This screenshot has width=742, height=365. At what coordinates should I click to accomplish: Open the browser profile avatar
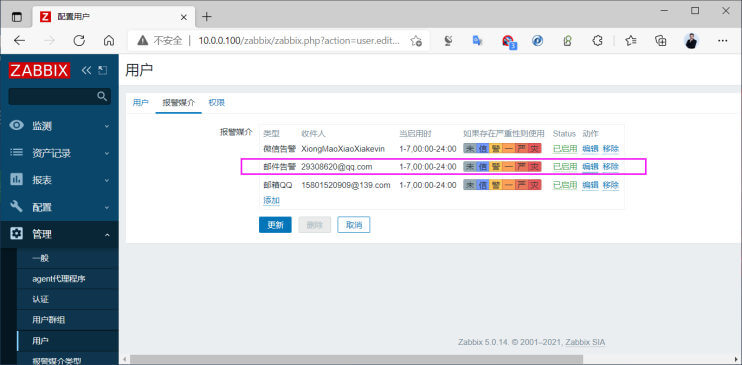coord(691,41)
